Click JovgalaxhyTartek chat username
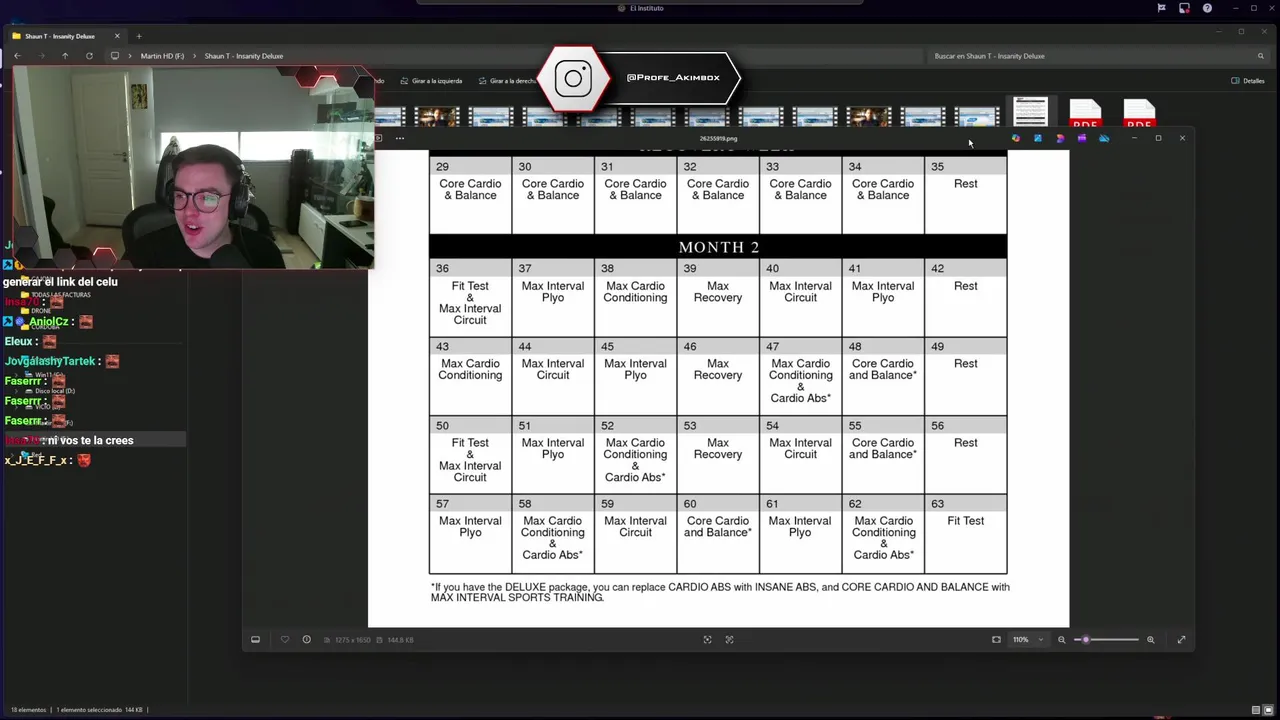 tap(50, 362)
